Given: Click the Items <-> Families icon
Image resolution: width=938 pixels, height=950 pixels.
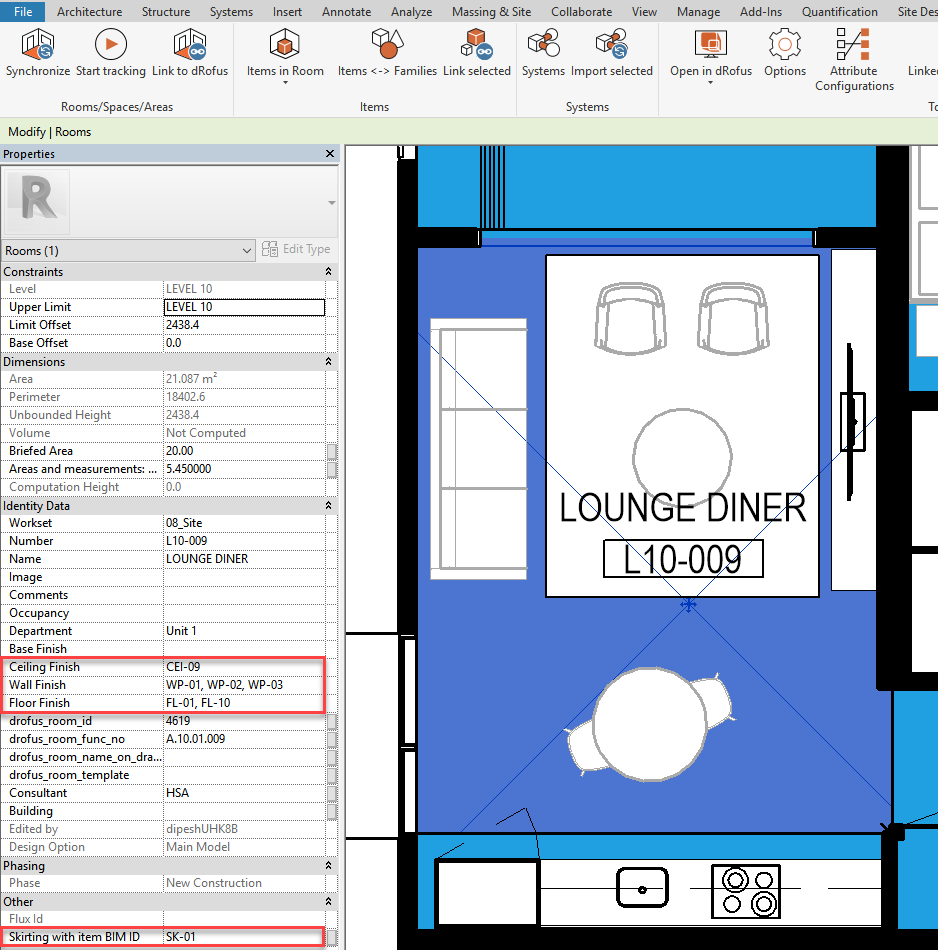Looking at the screenshot, I should tap(387, 46).
